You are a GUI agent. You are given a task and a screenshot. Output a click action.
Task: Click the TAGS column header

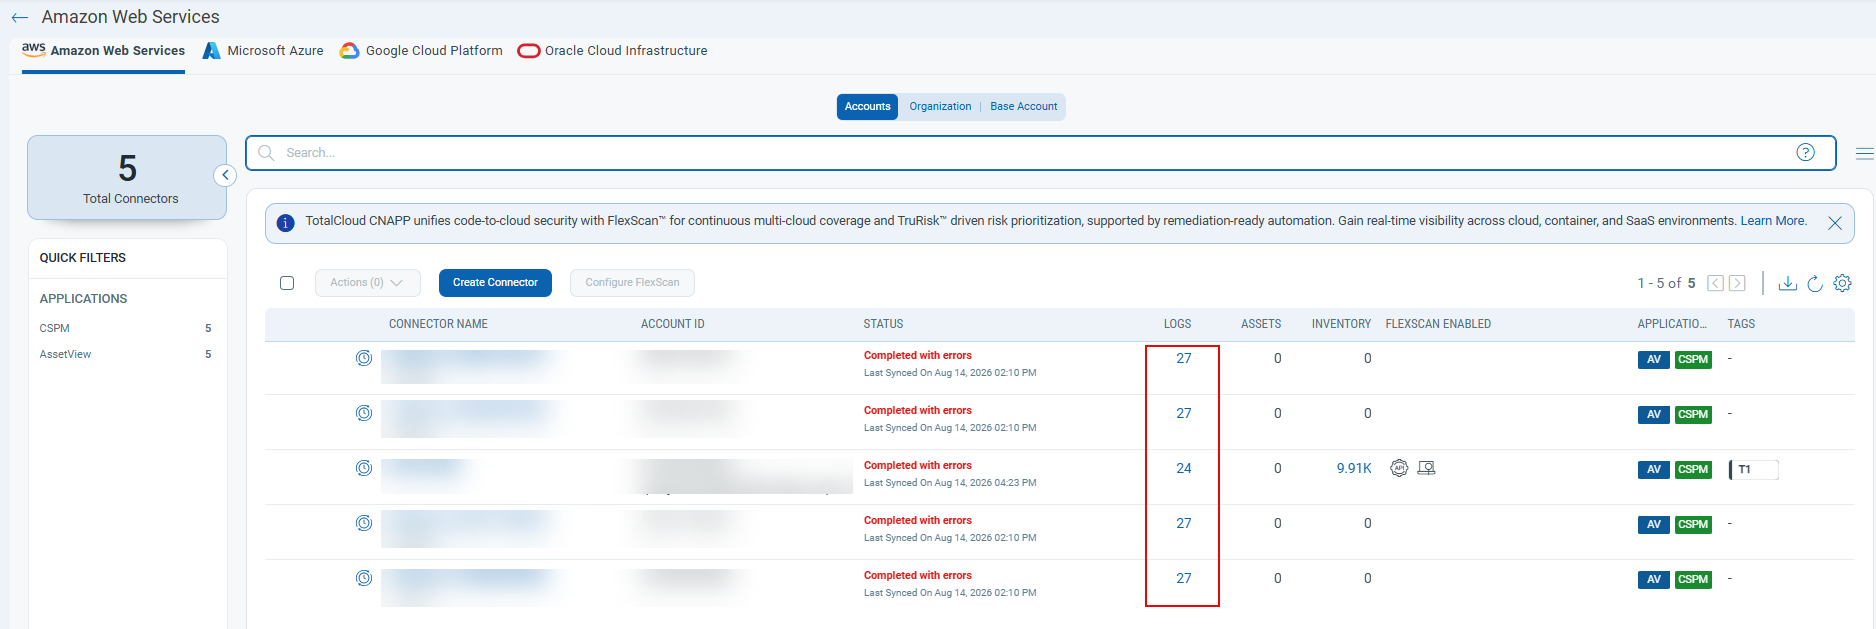[1741, 324]
